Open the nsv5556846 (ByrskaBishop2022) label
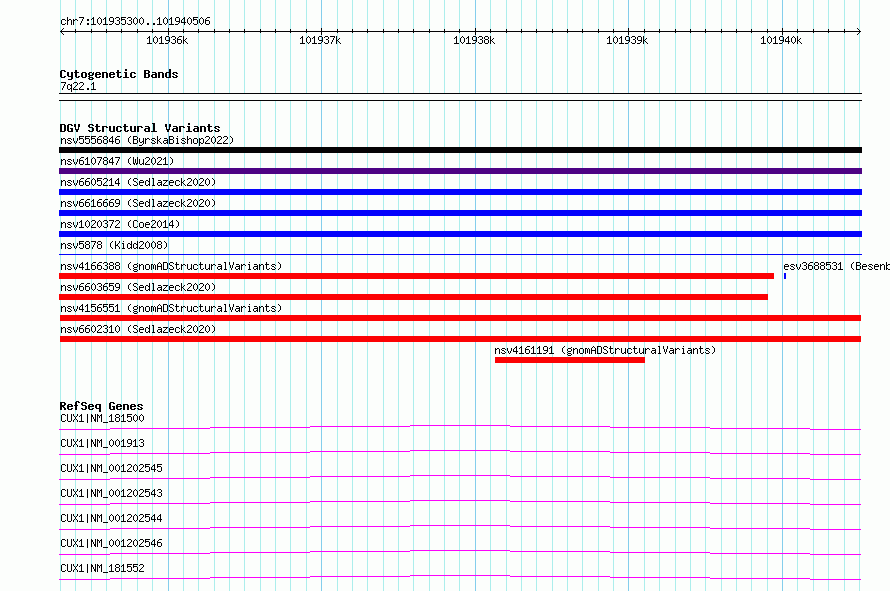 (147, 140)
